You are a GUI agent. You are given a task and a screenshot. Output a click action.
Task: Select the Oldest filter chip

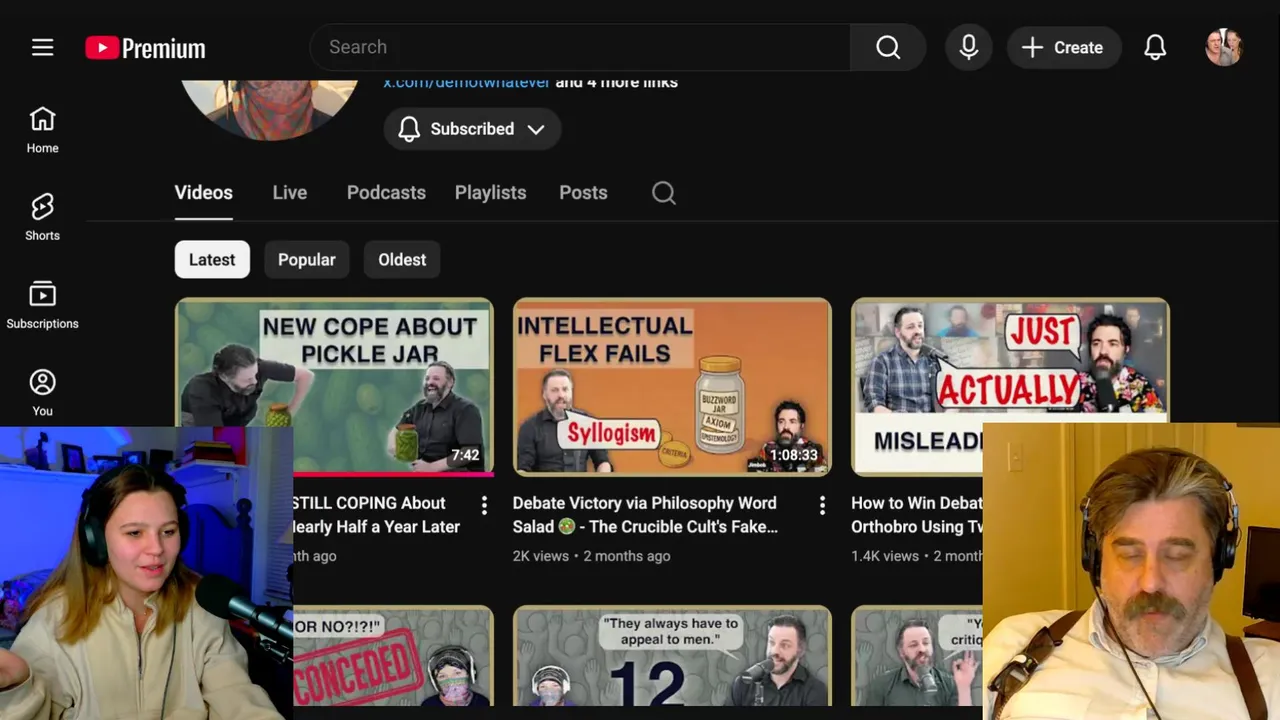click(x=402, y=260)
